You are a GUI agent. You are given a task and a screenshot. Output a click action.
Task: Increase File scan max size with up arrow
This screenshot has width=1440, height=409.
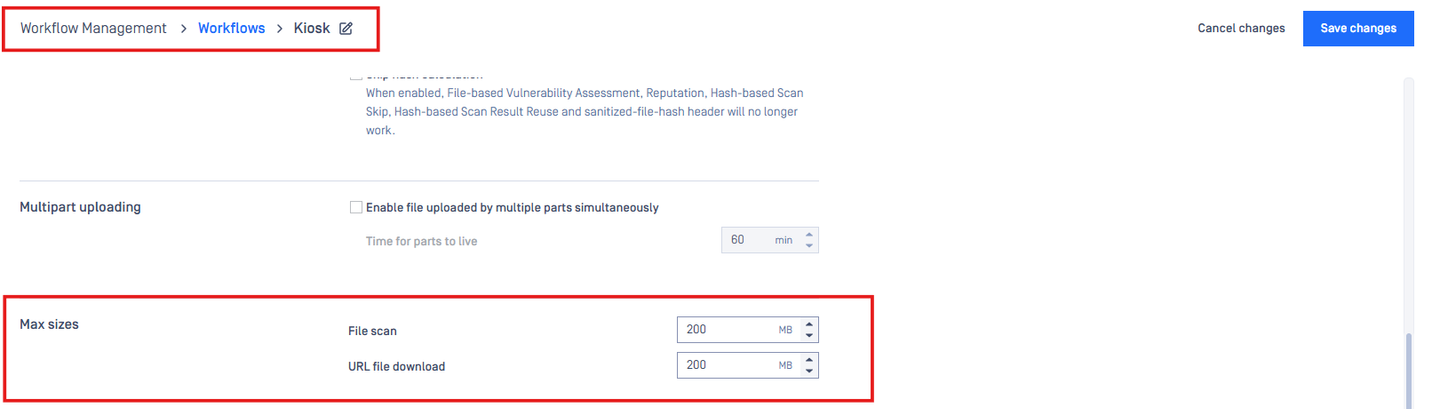pyautogui.click(x=808, y=324)
